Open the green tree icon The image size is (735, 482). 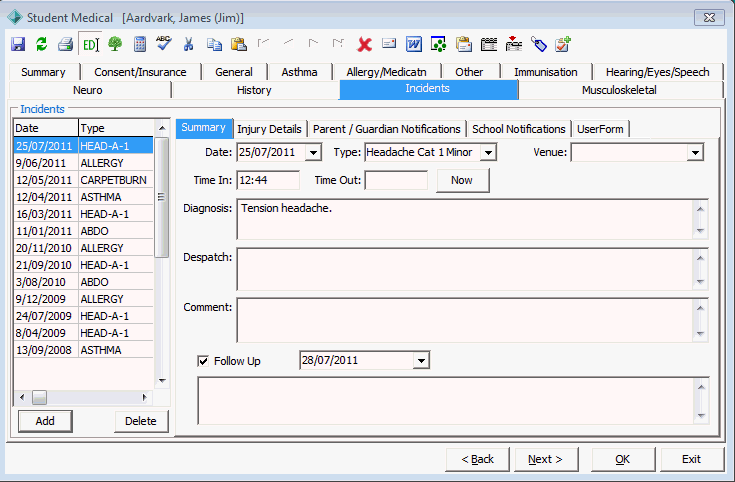pyautogui.click(x=115, y=45)
